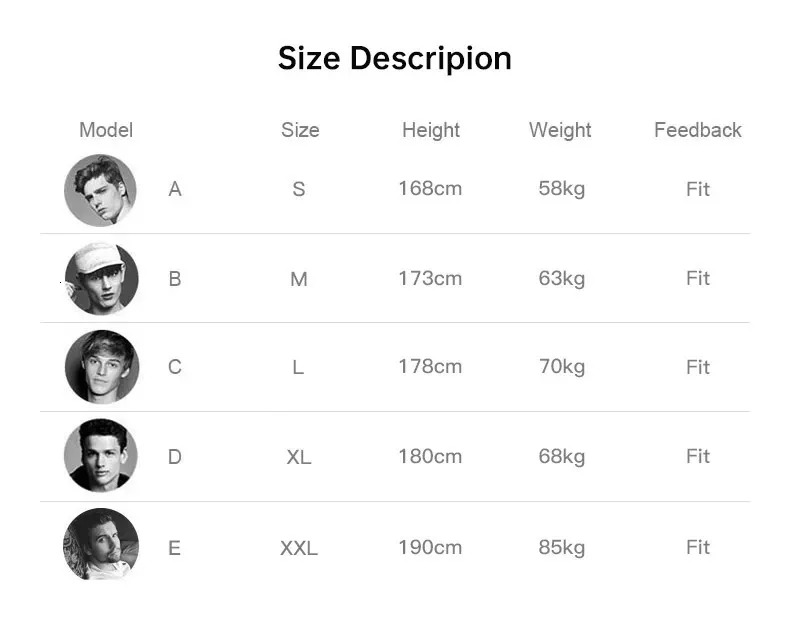Click the Model column header
The height and width of the screenshot is (636, 790).
point(106,130)
